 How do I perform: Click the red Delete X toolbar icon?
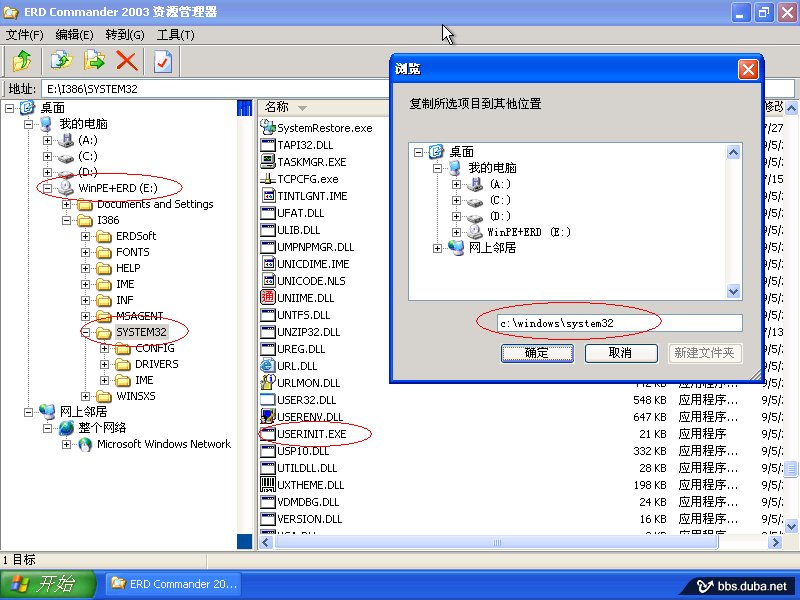[x=126, y=59]
